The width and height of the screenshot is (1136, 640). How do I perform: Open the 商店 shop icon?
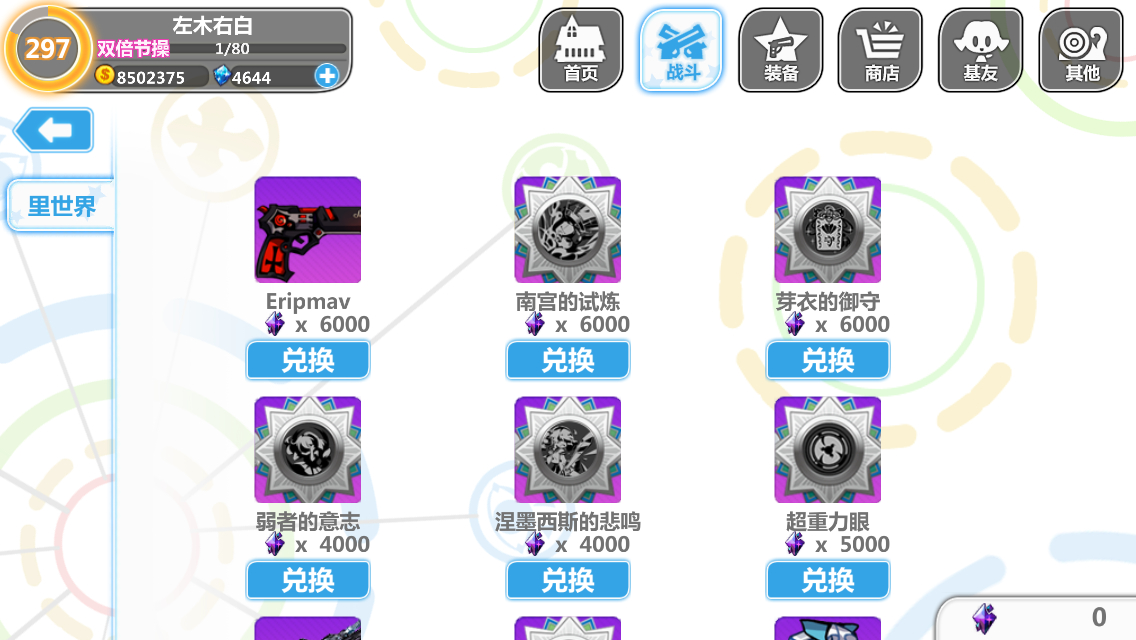click(x=880, y=50)
